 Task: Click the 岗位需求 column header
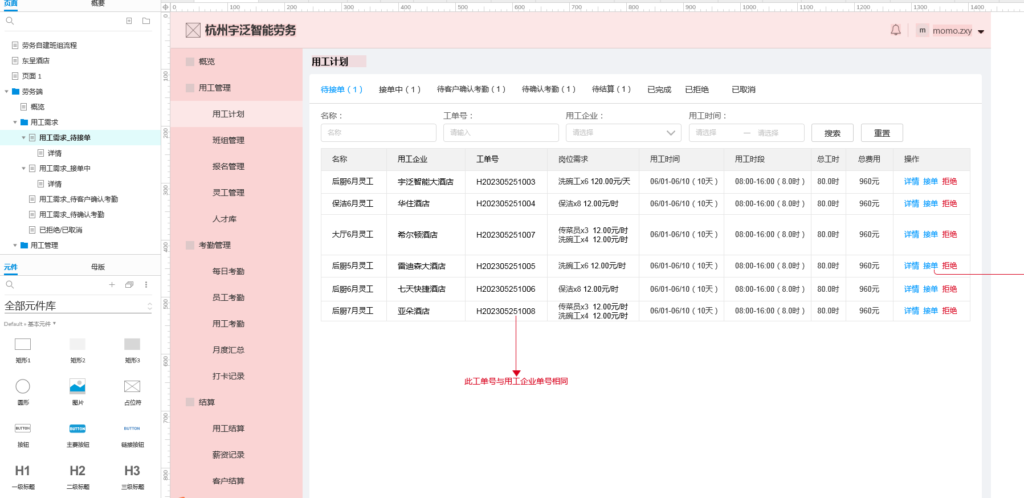tap(593, 159)
